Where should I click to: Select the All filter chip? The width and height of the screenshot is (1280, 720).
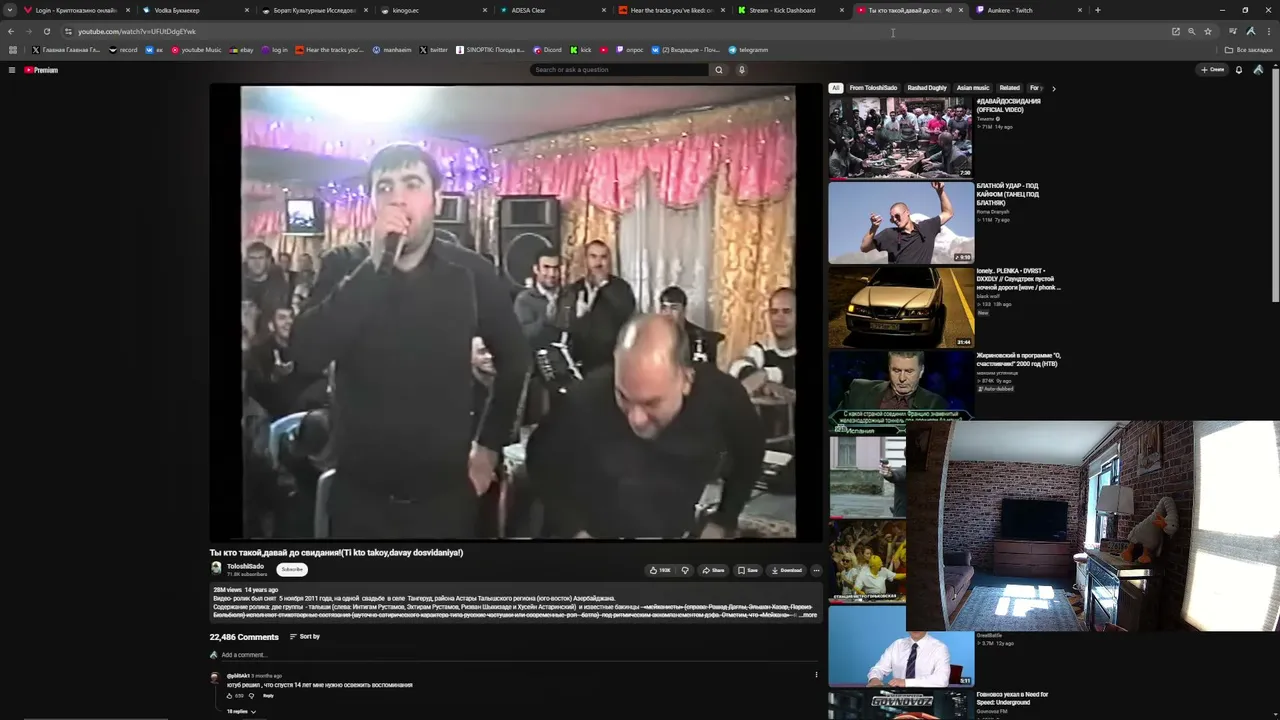pos(836,88)
